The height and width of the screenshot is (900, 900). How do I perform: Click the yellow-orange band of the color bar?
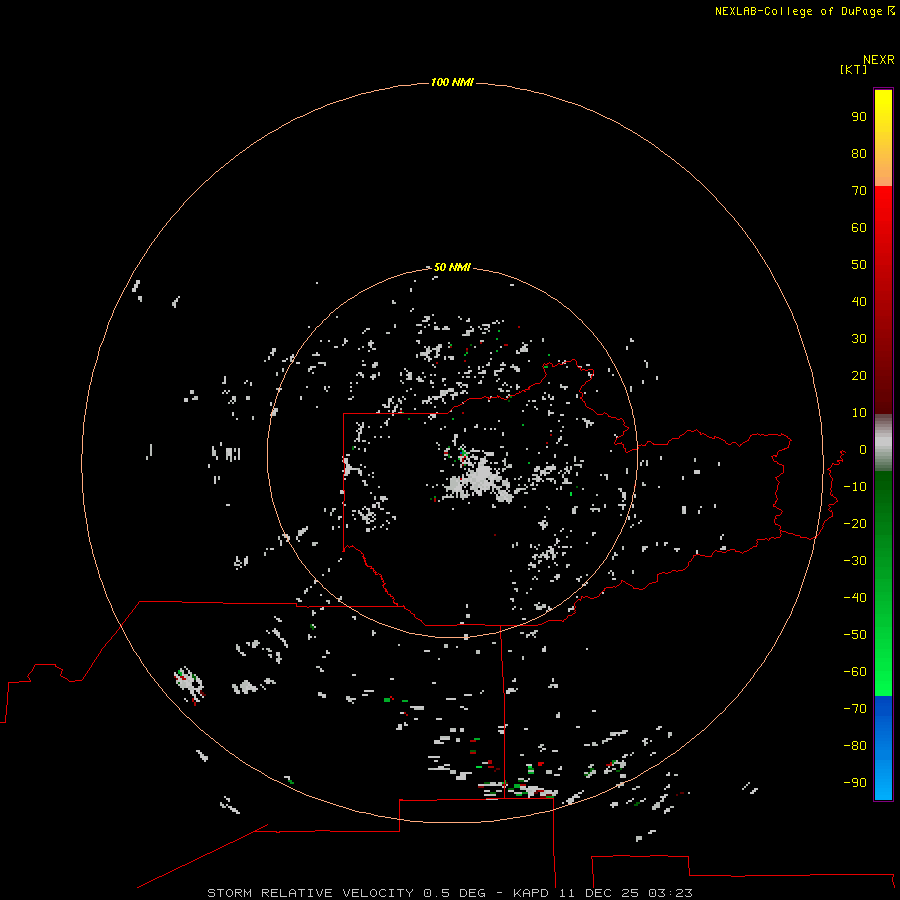point(883,138)
